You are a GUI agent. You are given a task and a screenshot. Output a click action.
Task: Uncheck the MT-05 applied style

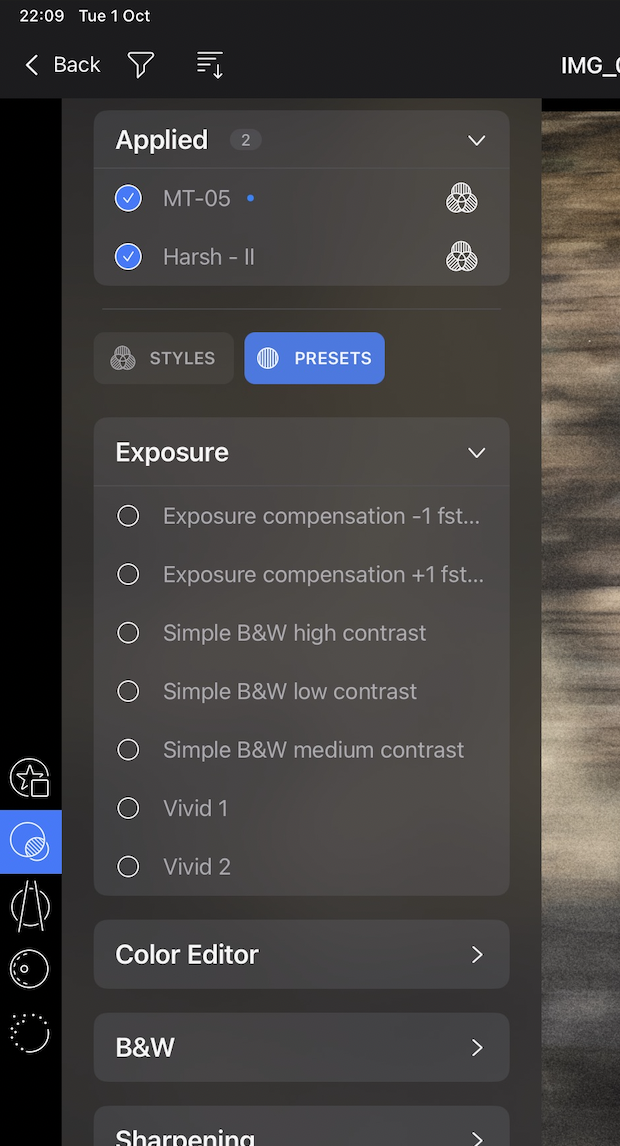(x=128, y=198)
